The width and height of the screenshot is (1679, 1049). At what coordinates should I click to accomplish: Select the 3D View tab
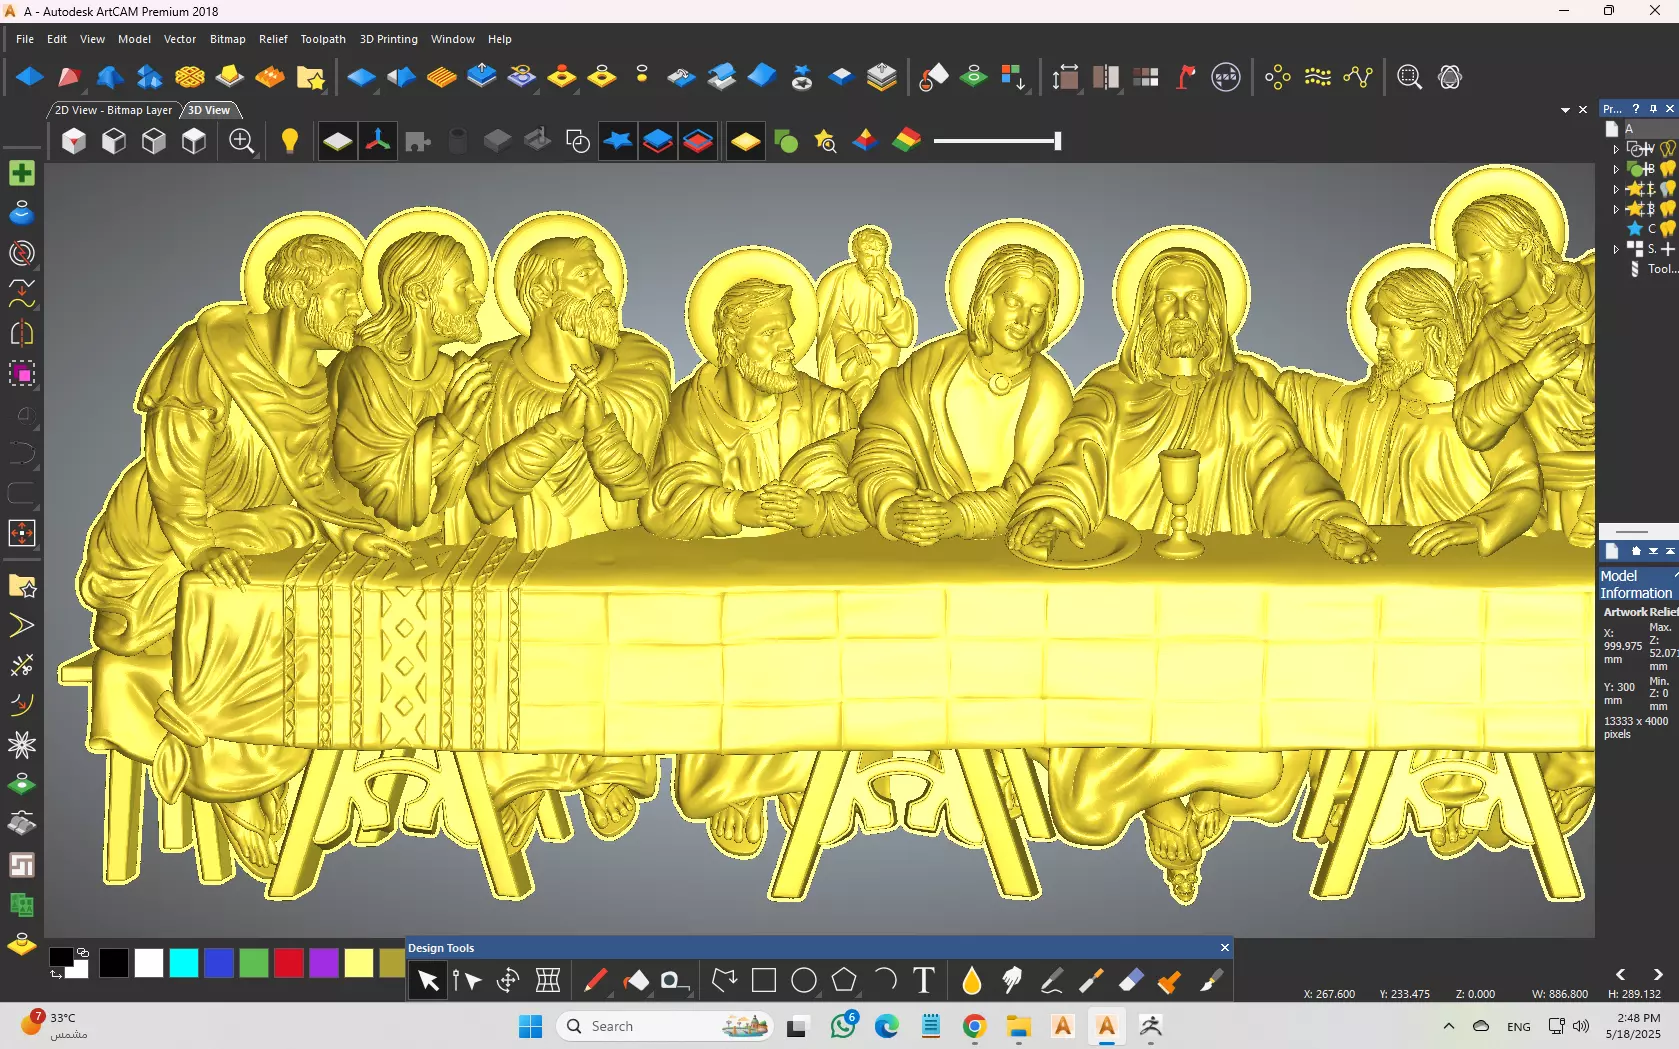pos(209,110)
